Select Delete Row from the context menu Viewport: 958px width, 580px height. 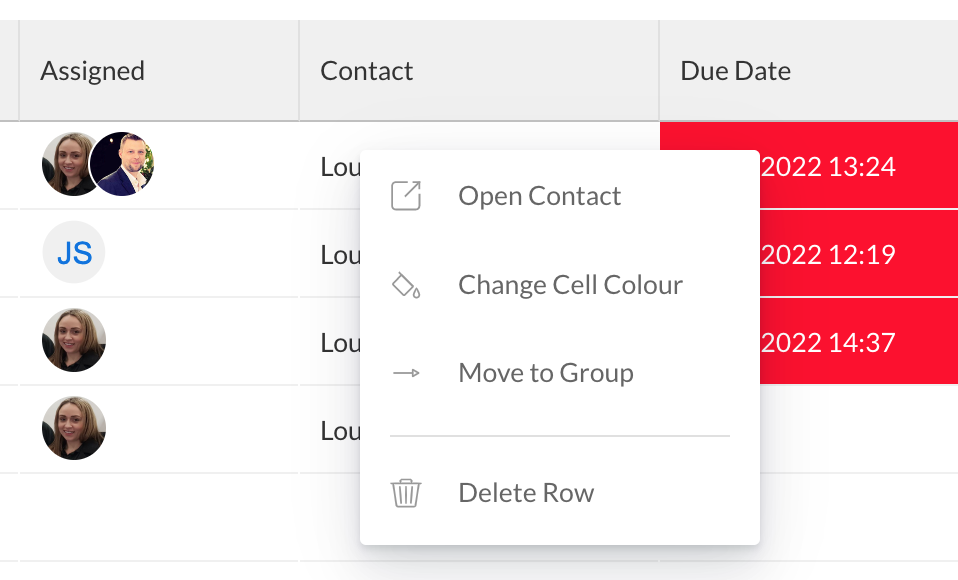point(526,492)
